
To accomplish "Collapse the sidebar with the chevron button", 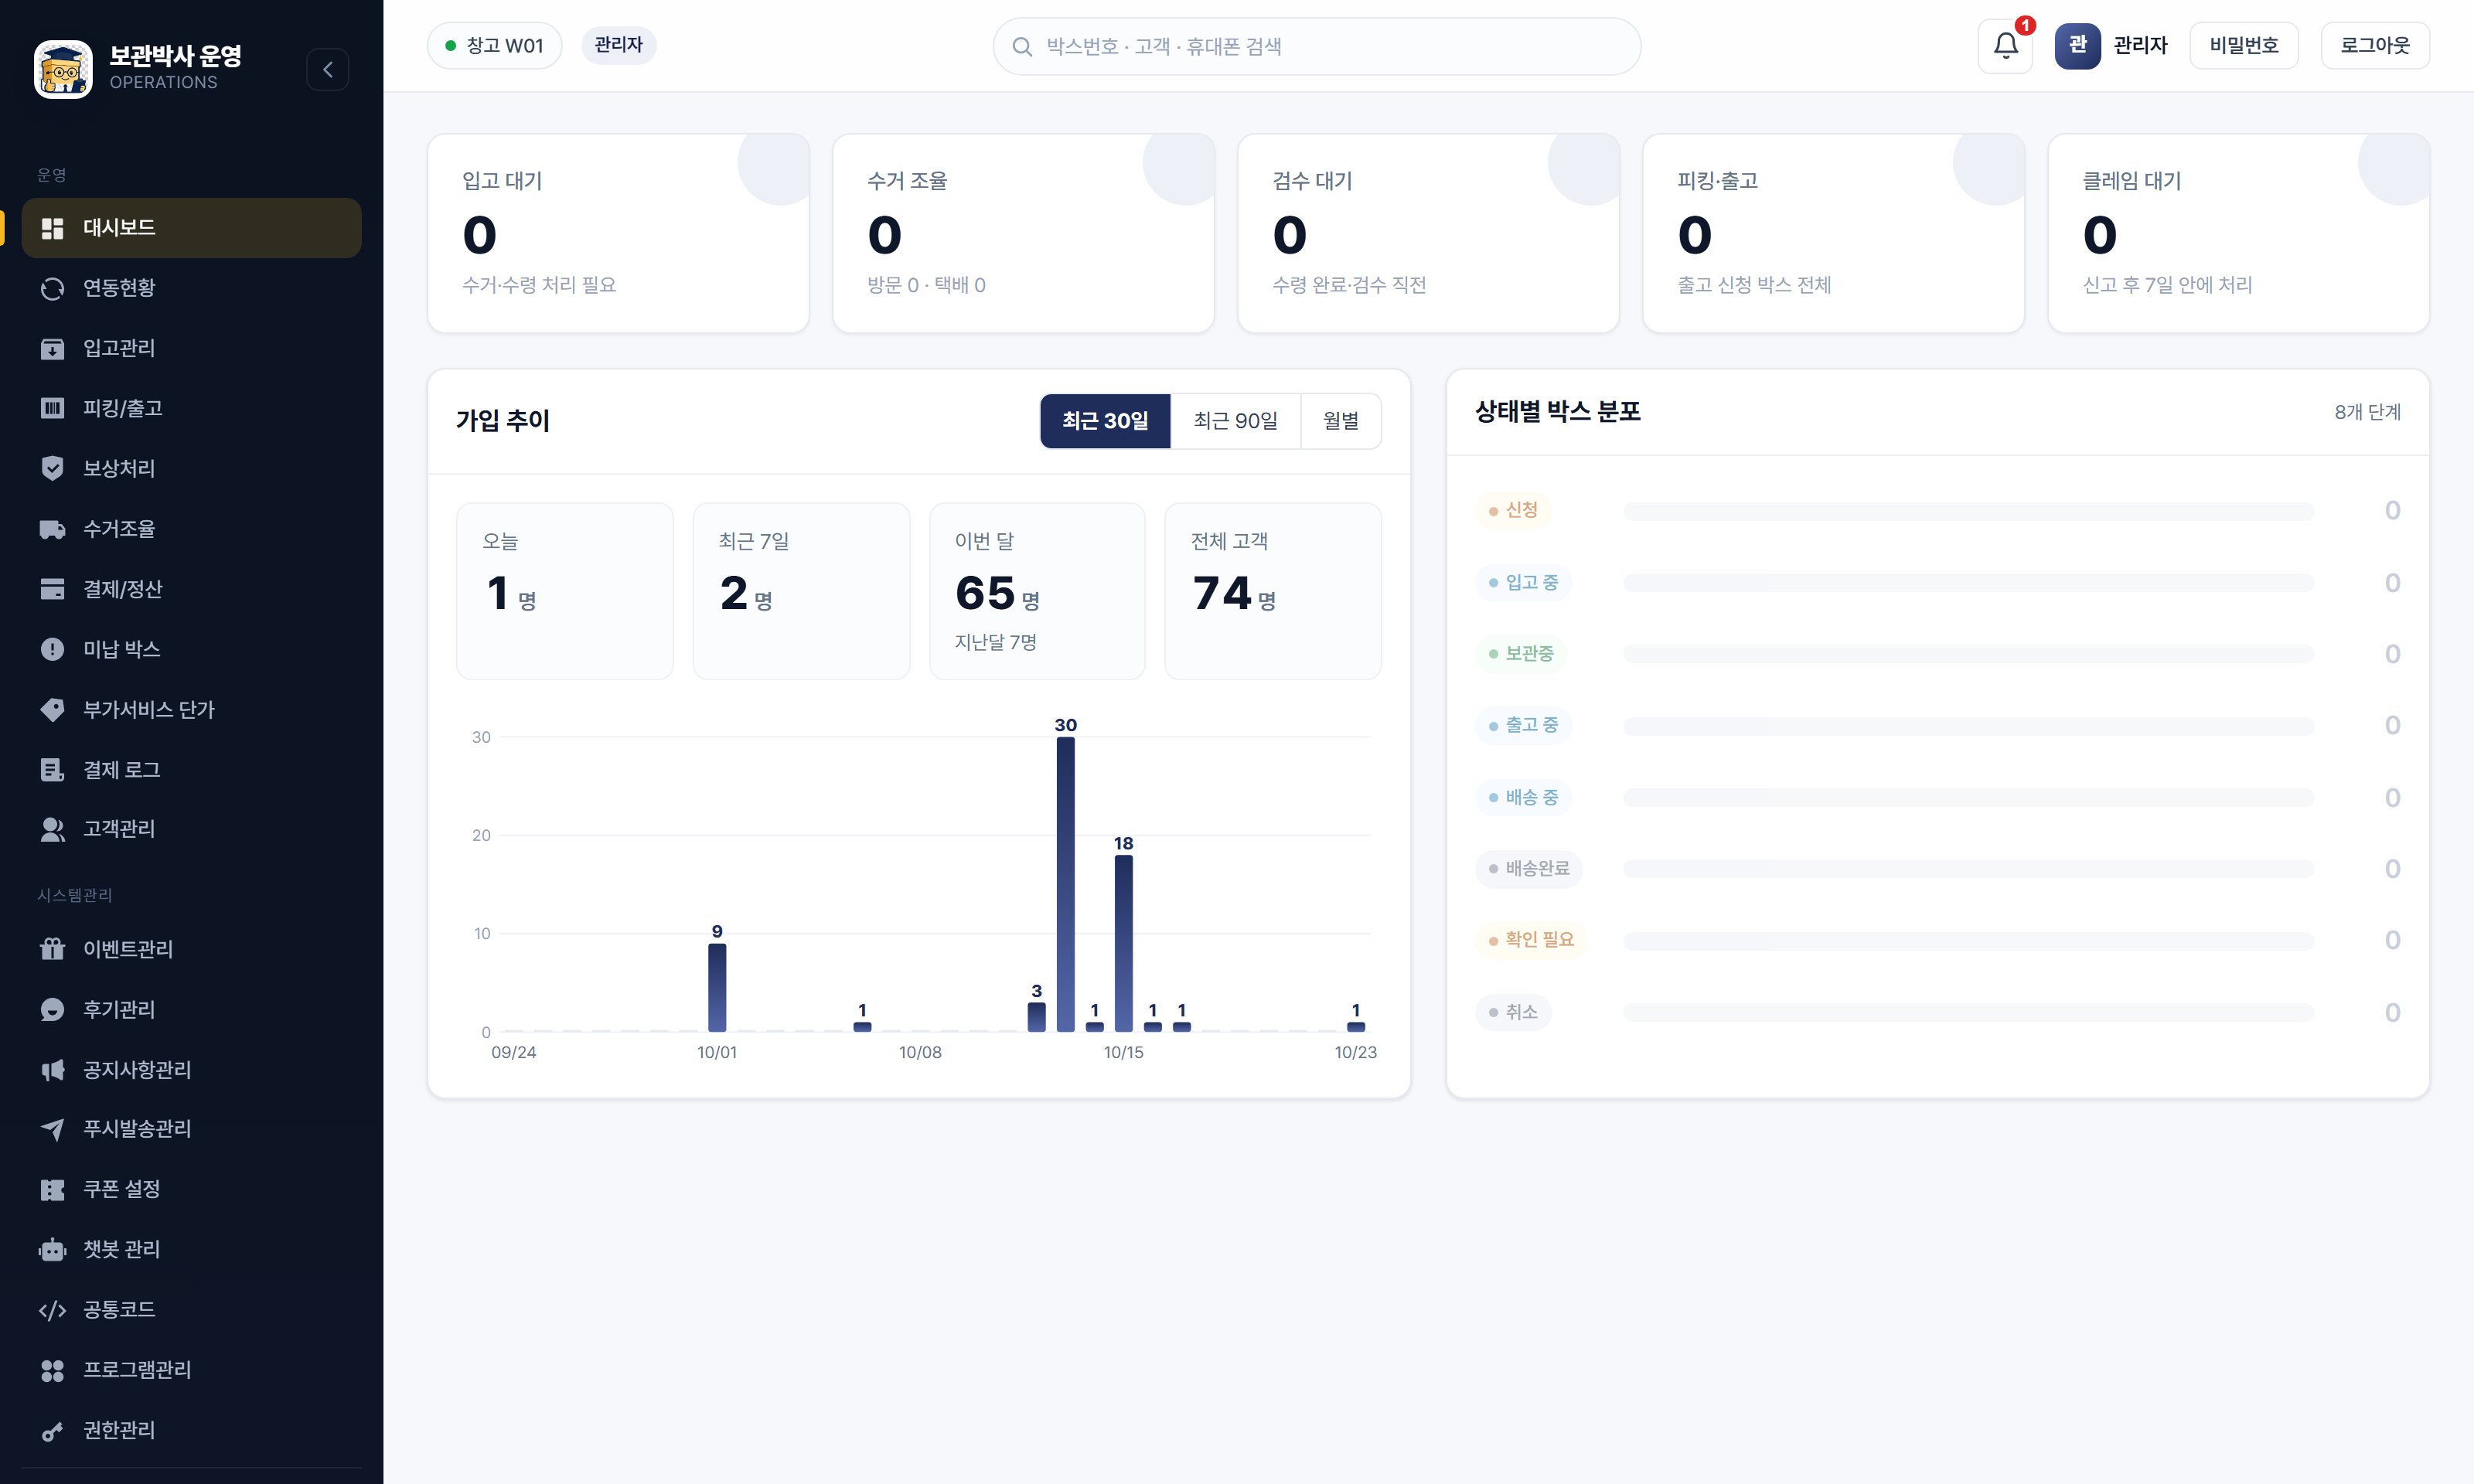I will point(327,70).
